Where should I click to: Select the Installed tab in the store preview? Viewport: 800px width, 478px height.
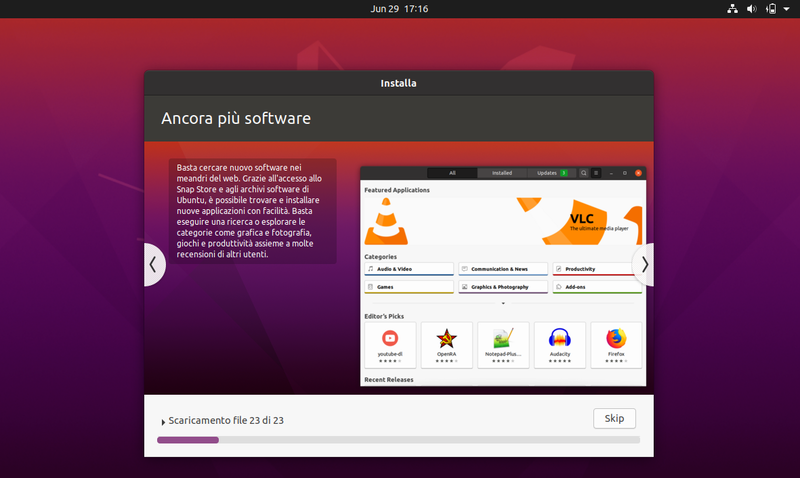tap(502, 173)
